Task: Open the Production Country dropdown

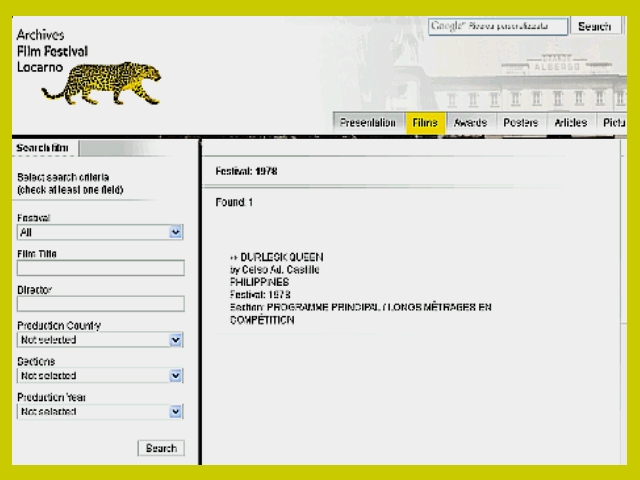Action: (x=100, y=340)
